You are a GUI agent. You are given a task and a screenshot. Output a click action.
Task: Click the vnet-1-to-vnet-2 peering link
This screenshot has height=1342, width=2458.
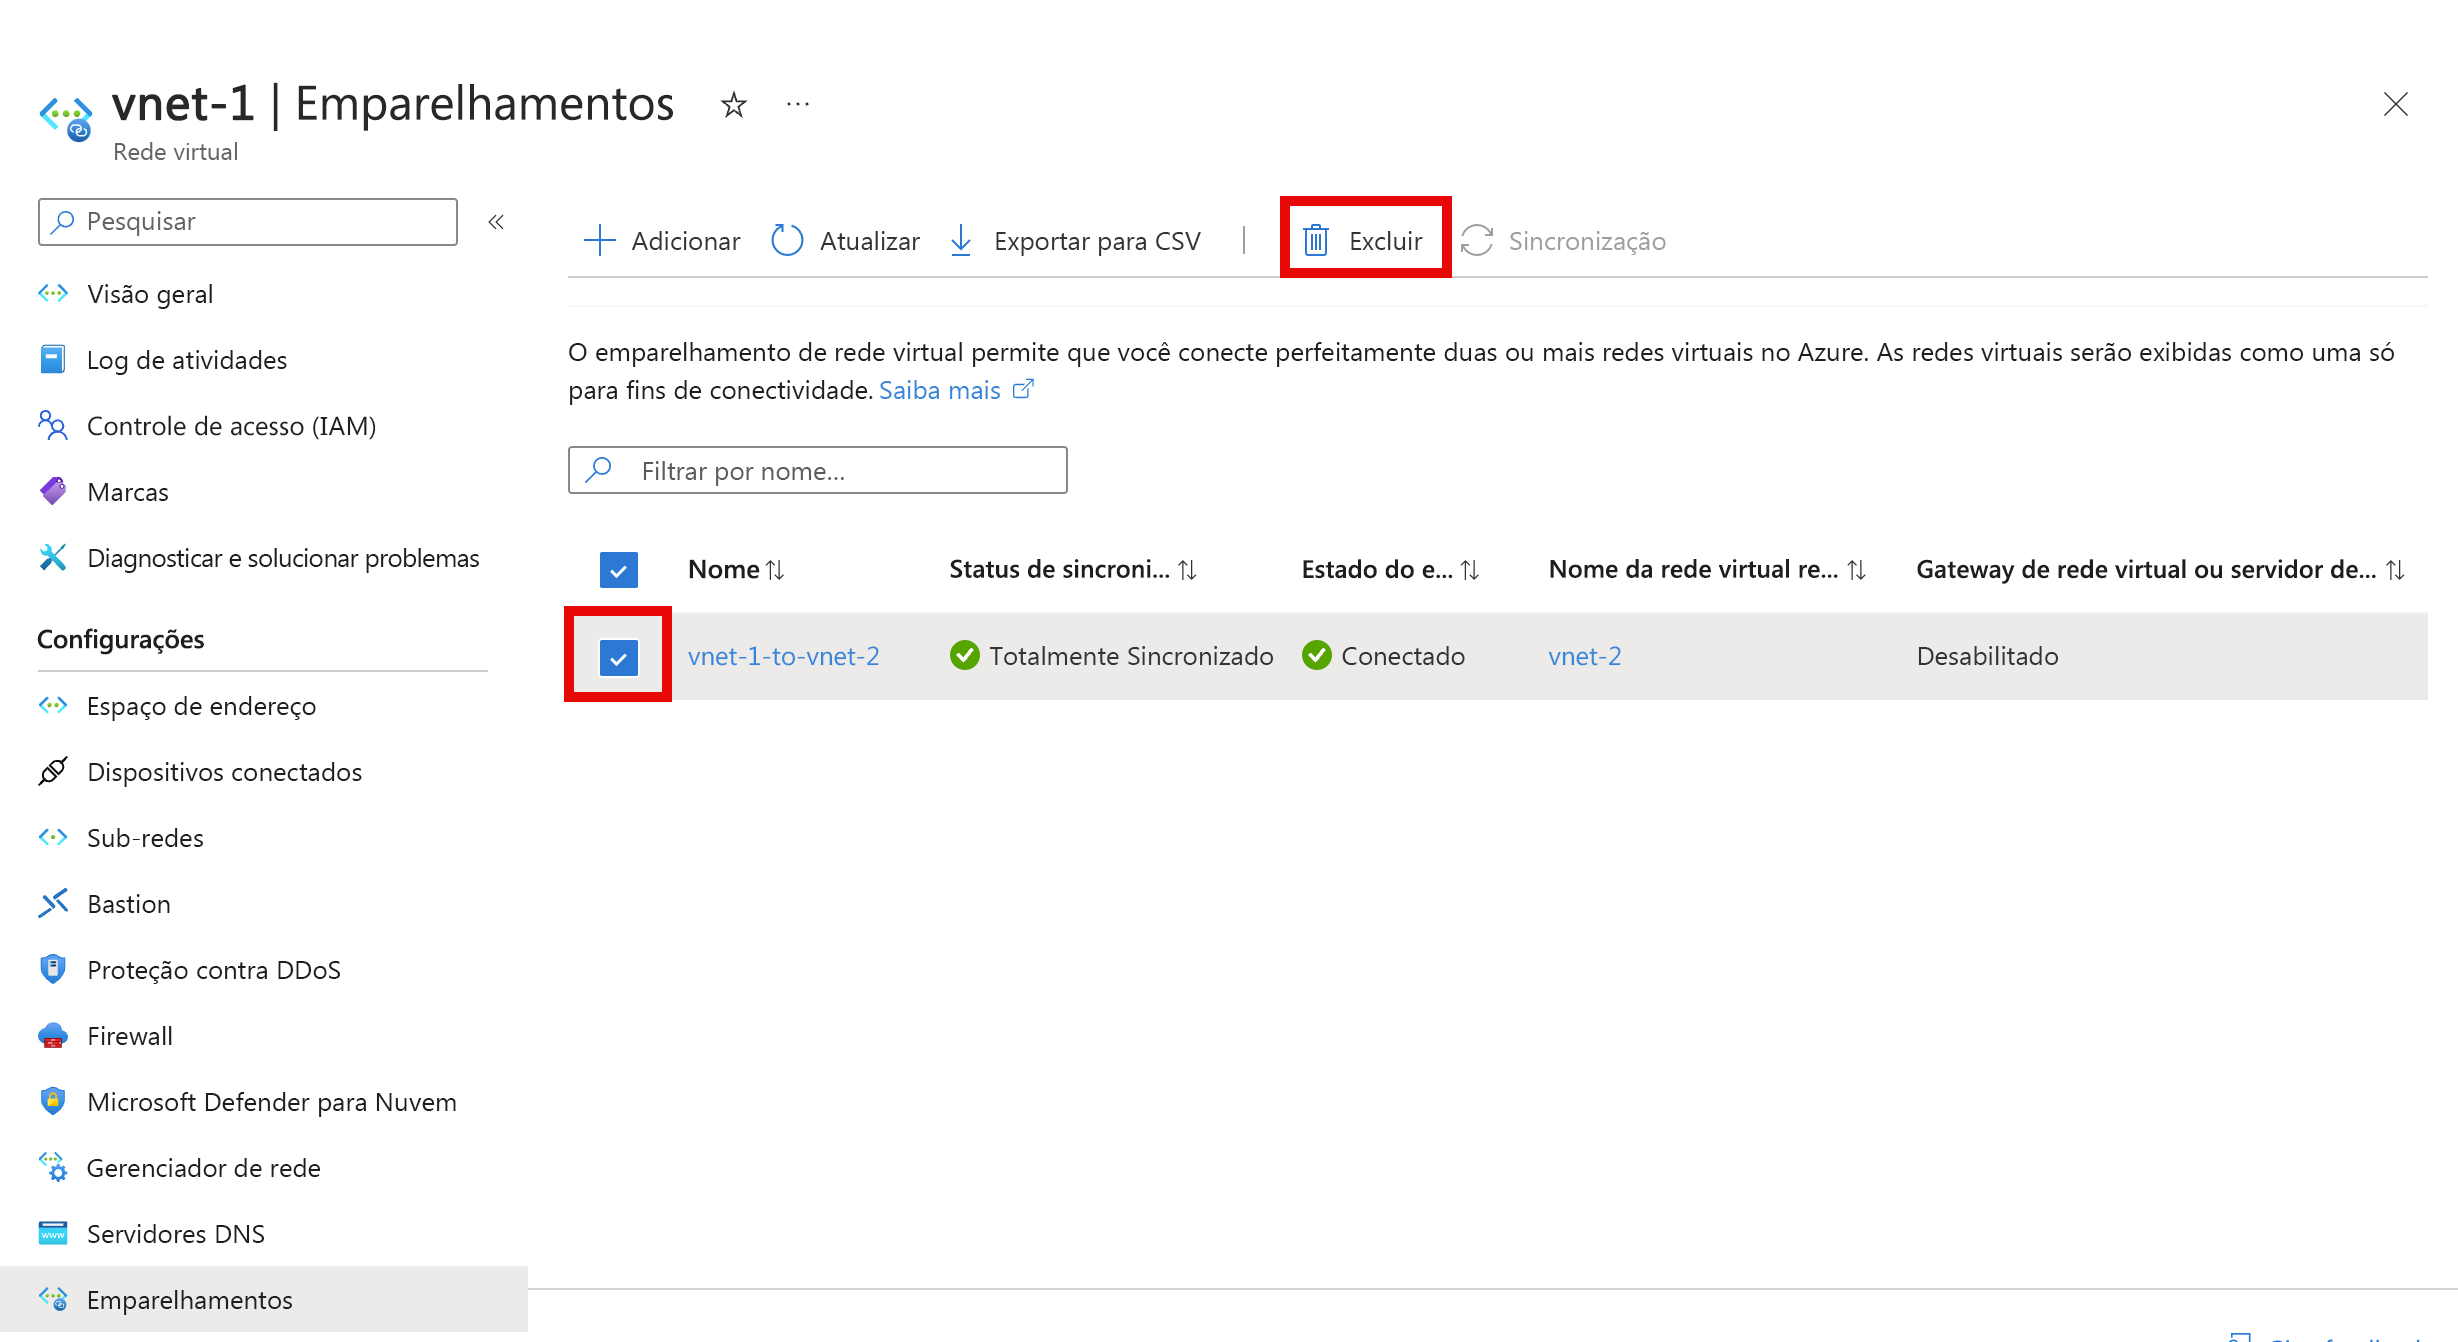(783, 654)
